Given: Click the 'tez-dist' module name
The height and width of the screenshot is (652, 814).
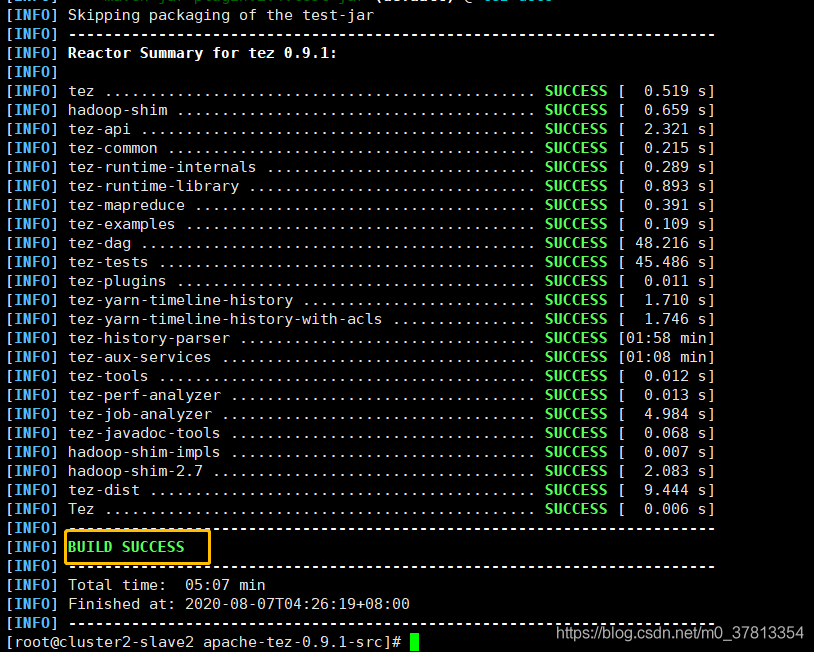Looking at the screenshot, I should pos(104,490).
